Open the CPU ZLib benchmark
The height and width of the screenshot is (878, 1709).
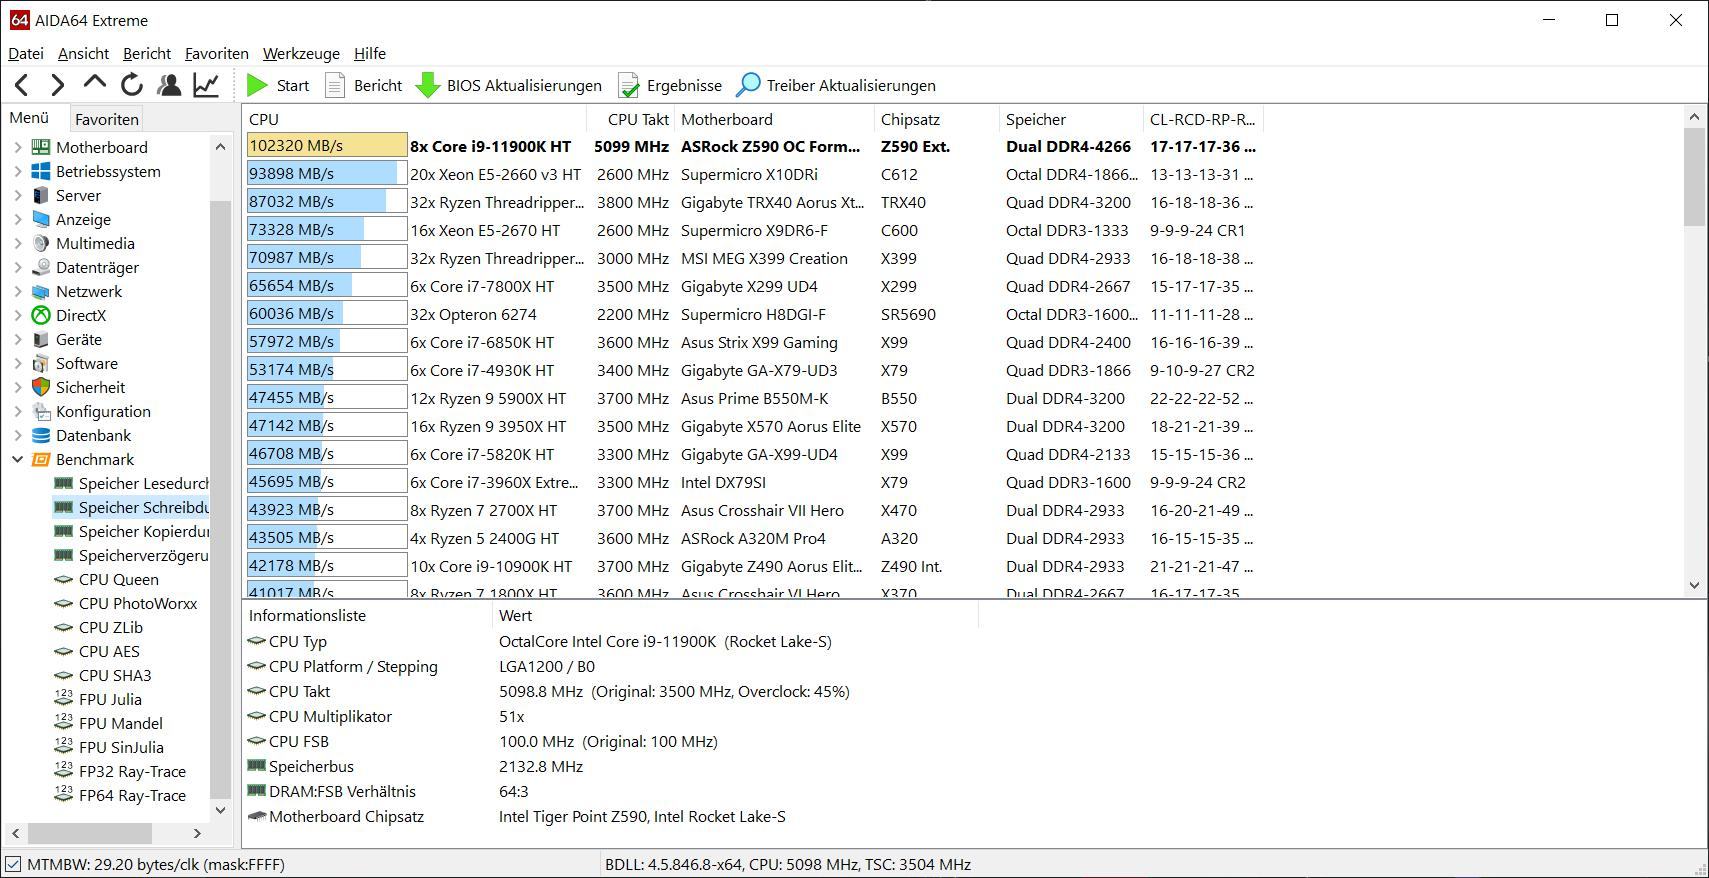(x=110, y=627)
